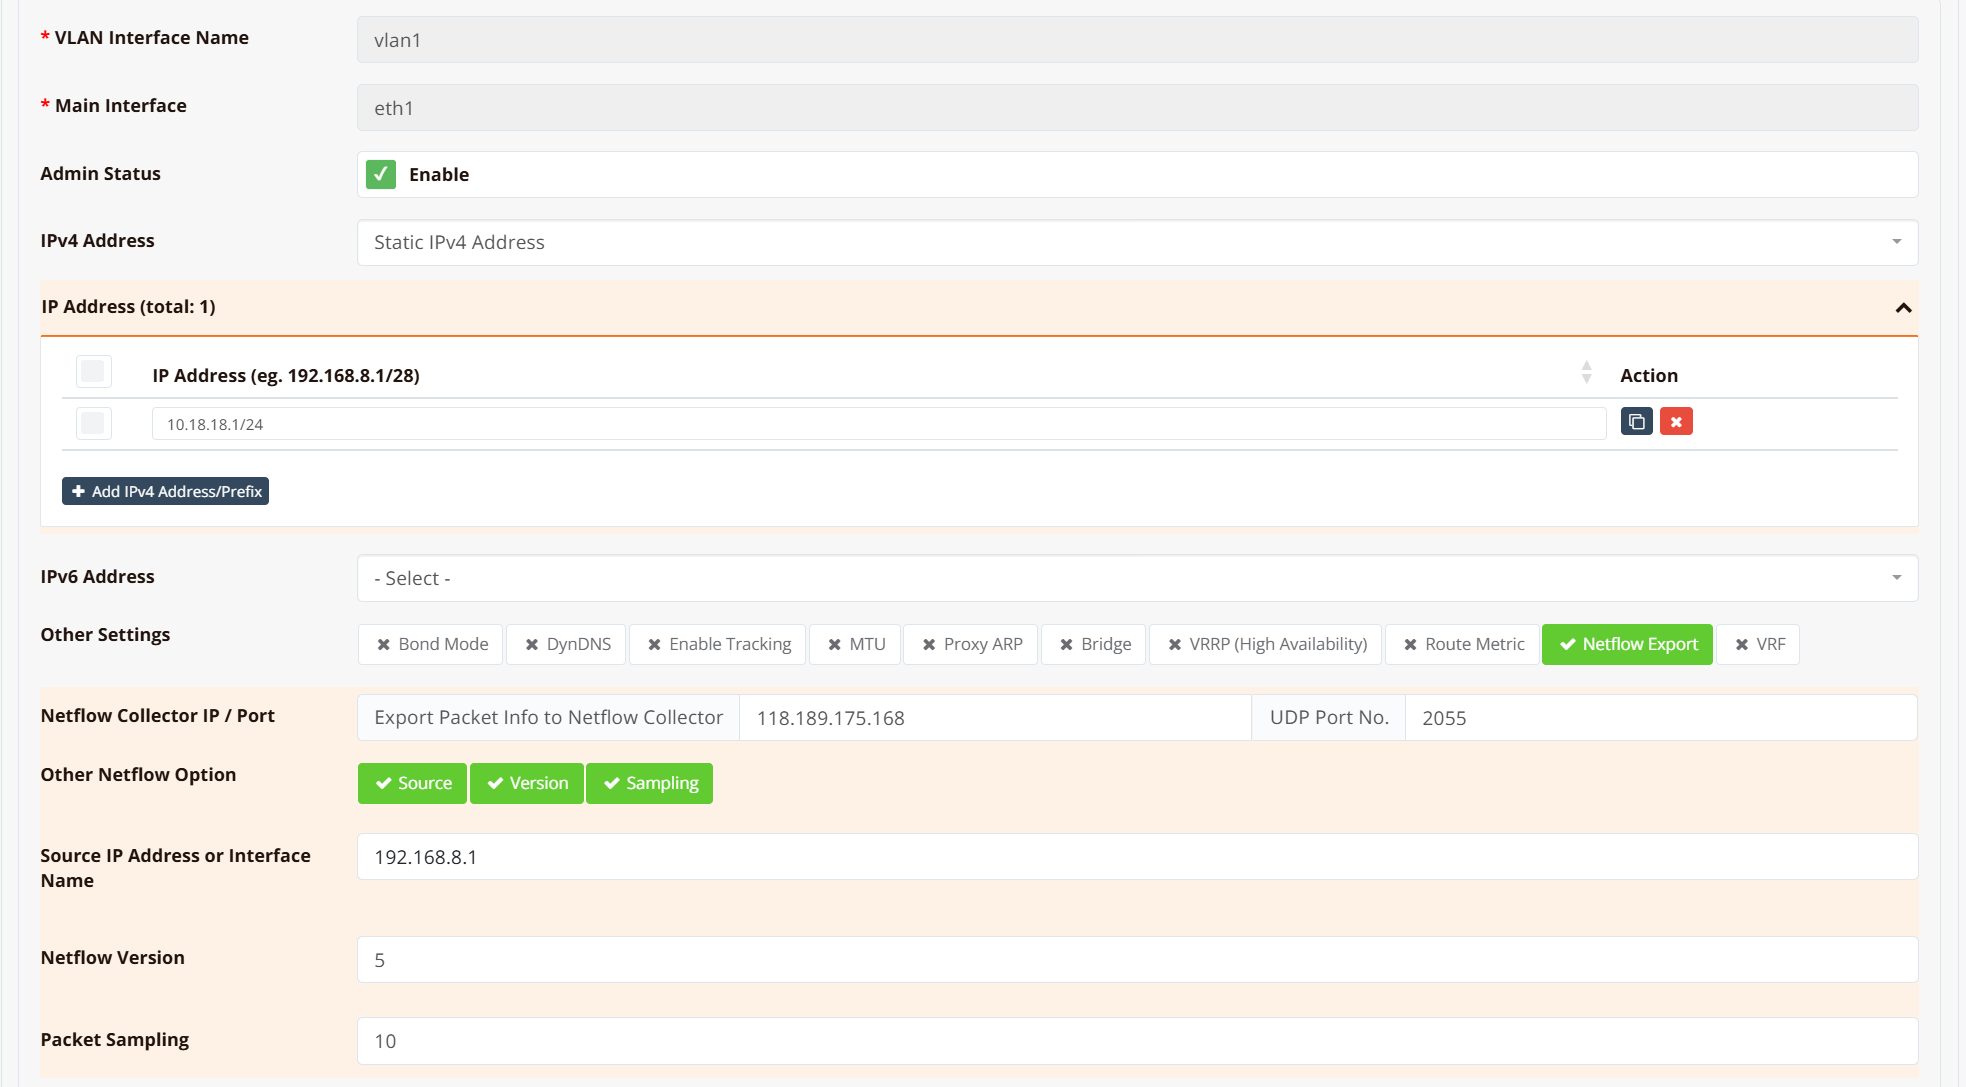Click the red delete icon for IP row
Screen dimensions: 1966x1087
1676,422
